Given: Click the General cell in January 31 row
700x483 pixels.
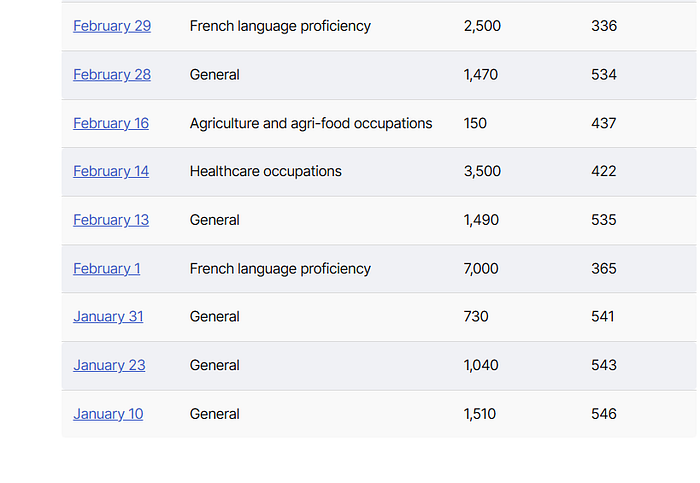Looking at the screenshot, I should 214,316.
